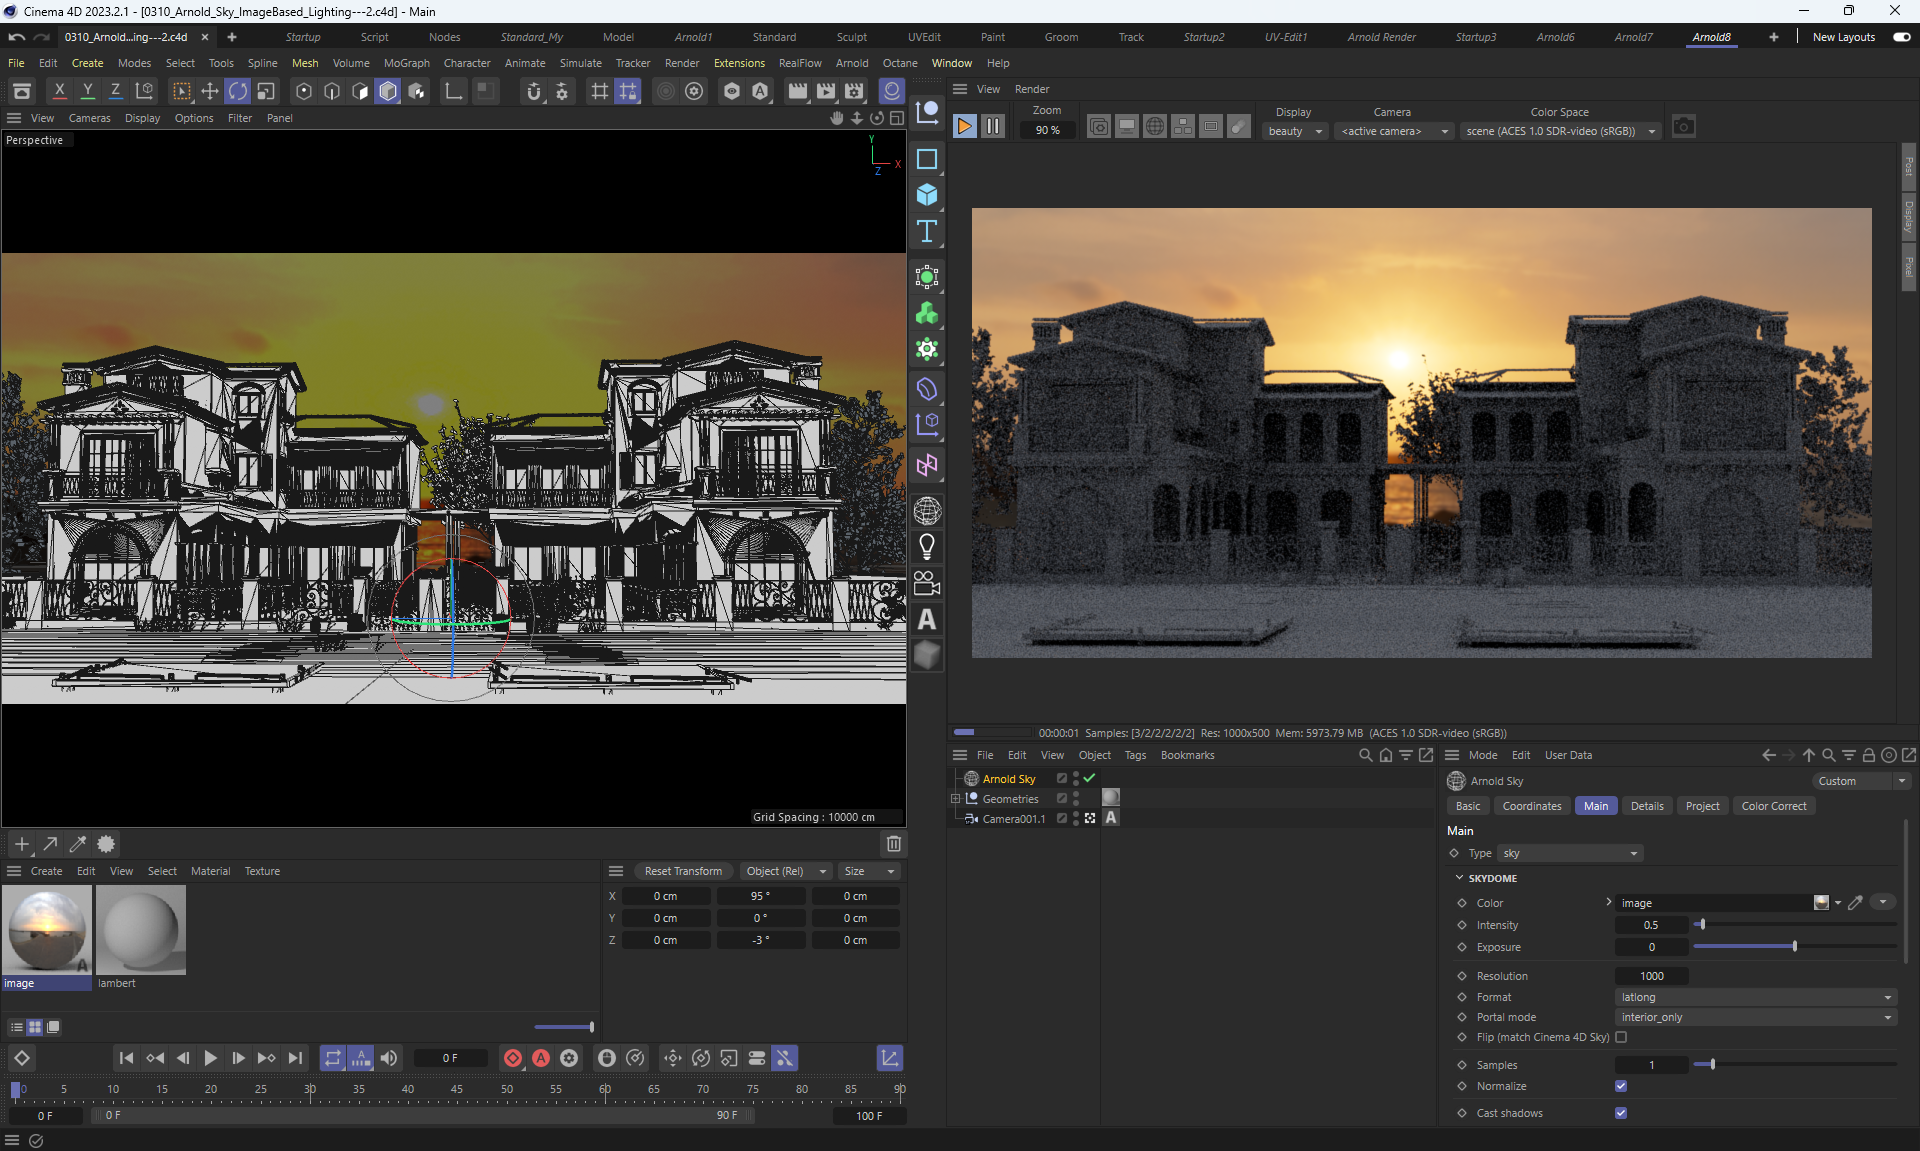Select the lambert material thumbnail

[x=141, y=930]
